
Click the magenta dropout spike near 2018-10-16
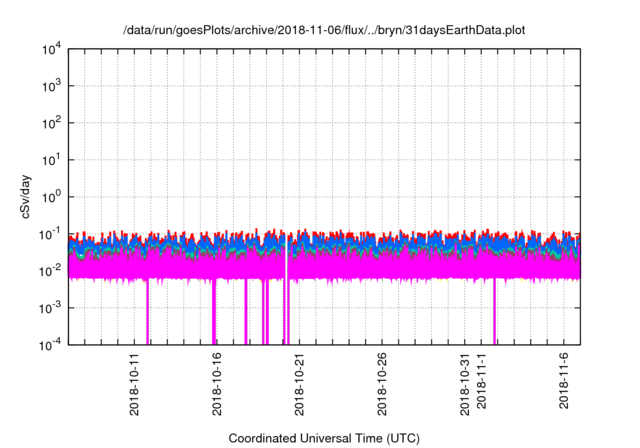[214, 312]
